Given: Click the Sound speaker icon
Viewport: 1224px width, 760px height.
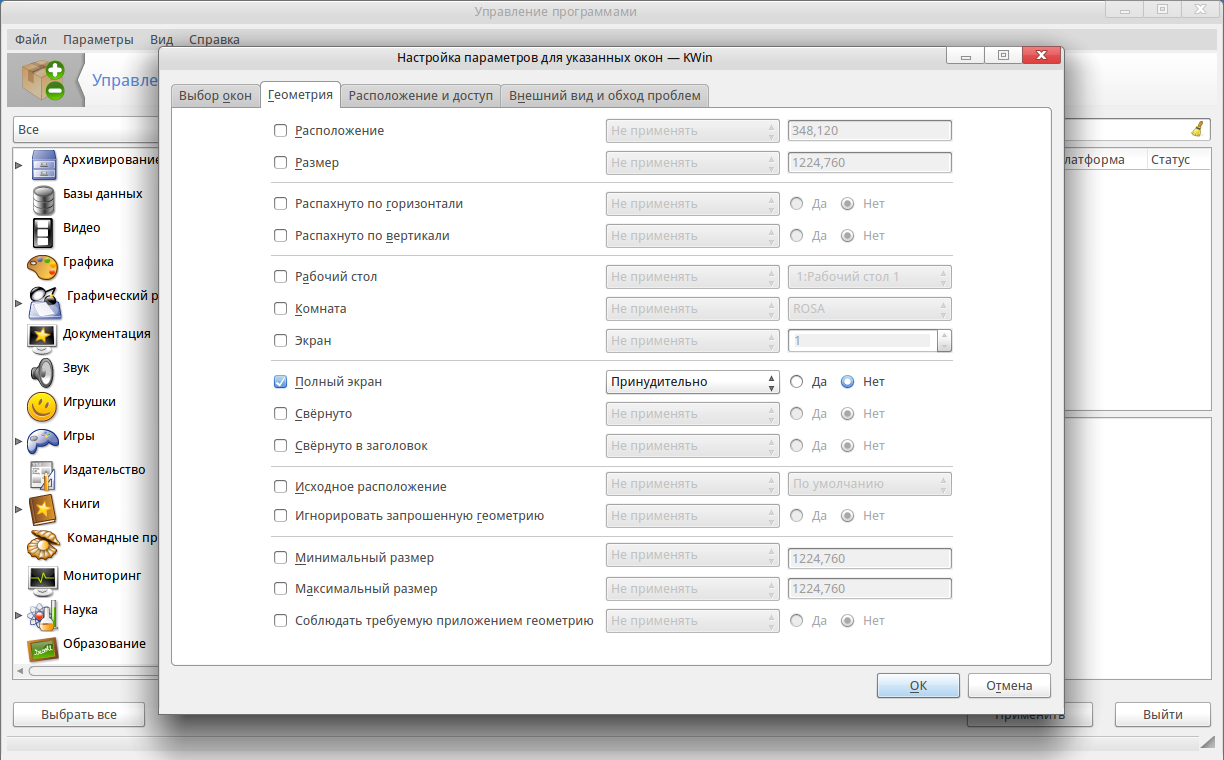Looking at the screenshot, I should [43, 372].
